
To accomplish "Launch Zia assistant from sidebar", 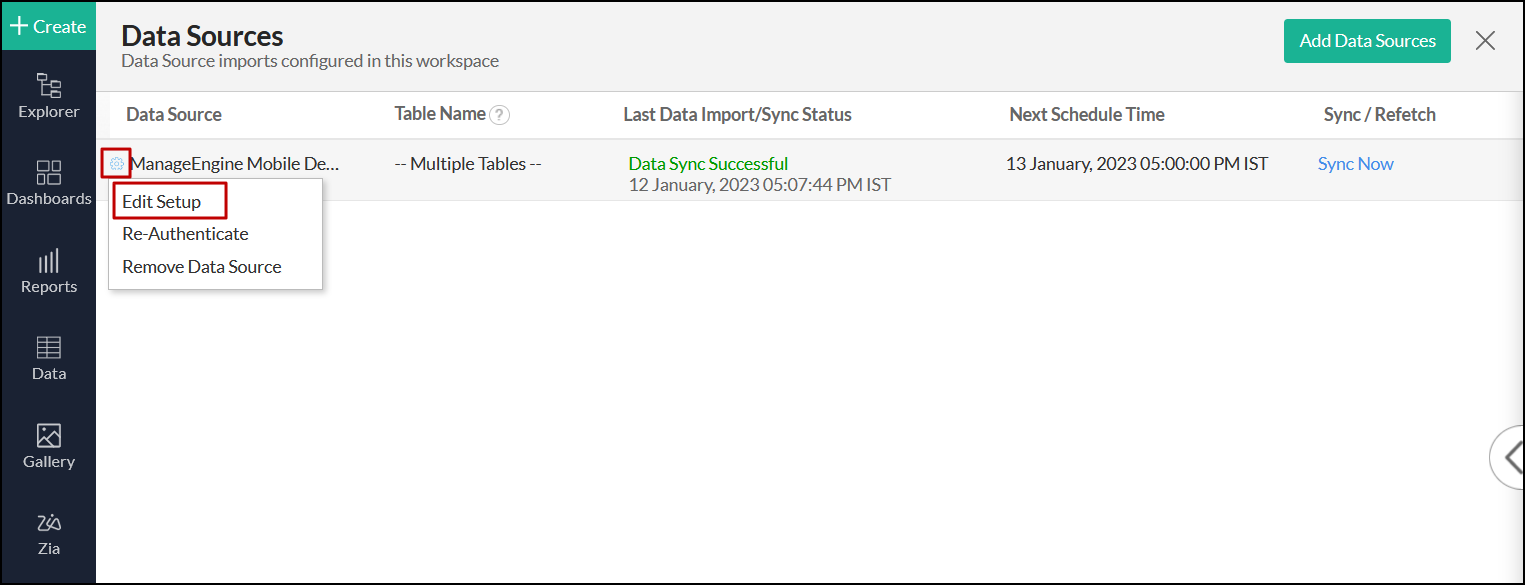I will [48, 533].
